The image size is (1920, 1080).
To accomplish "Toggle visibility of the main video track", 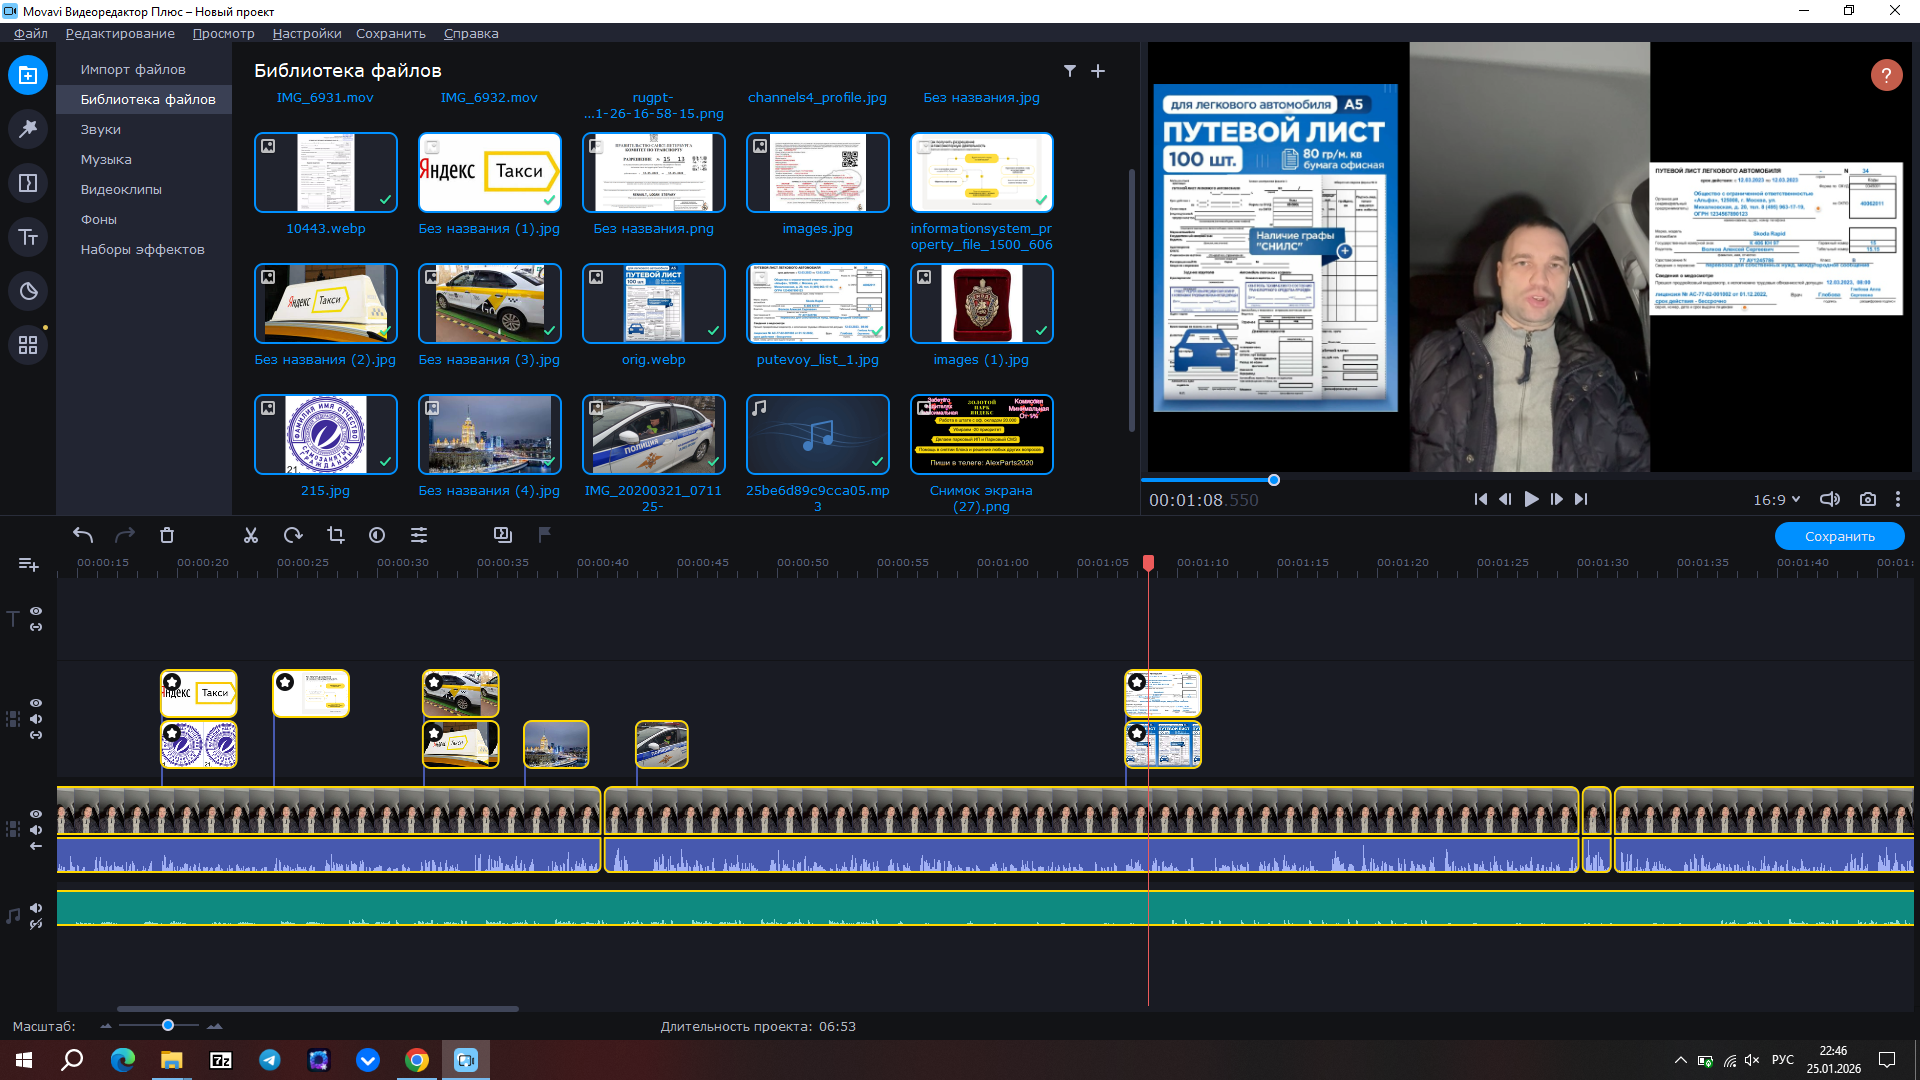I will click(x=36, y=814).
